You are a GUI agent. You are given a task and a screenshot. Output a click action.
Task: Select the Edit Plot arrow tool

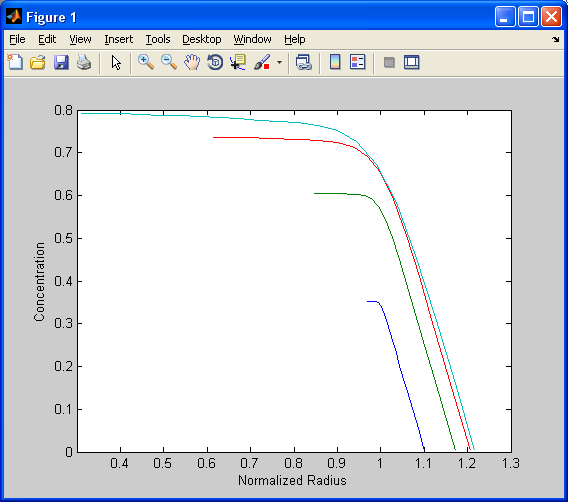click(116, 63)
